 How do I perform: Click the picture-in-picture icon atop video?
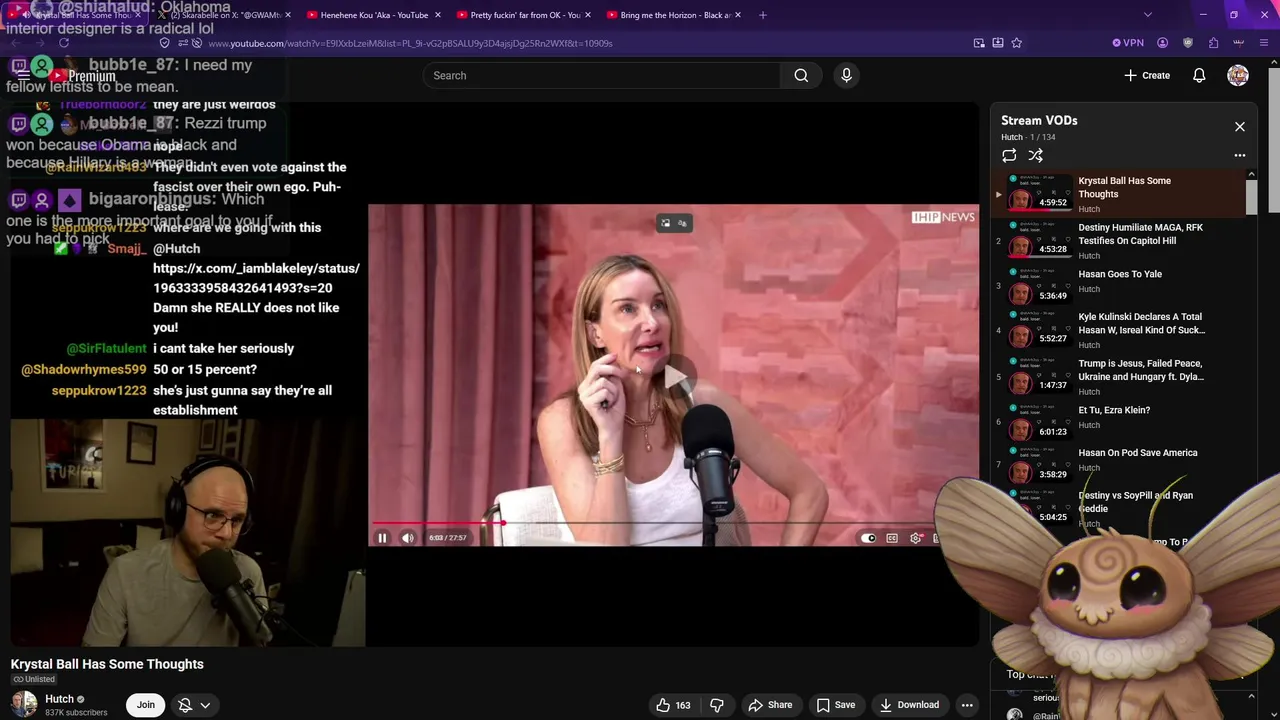665,223
